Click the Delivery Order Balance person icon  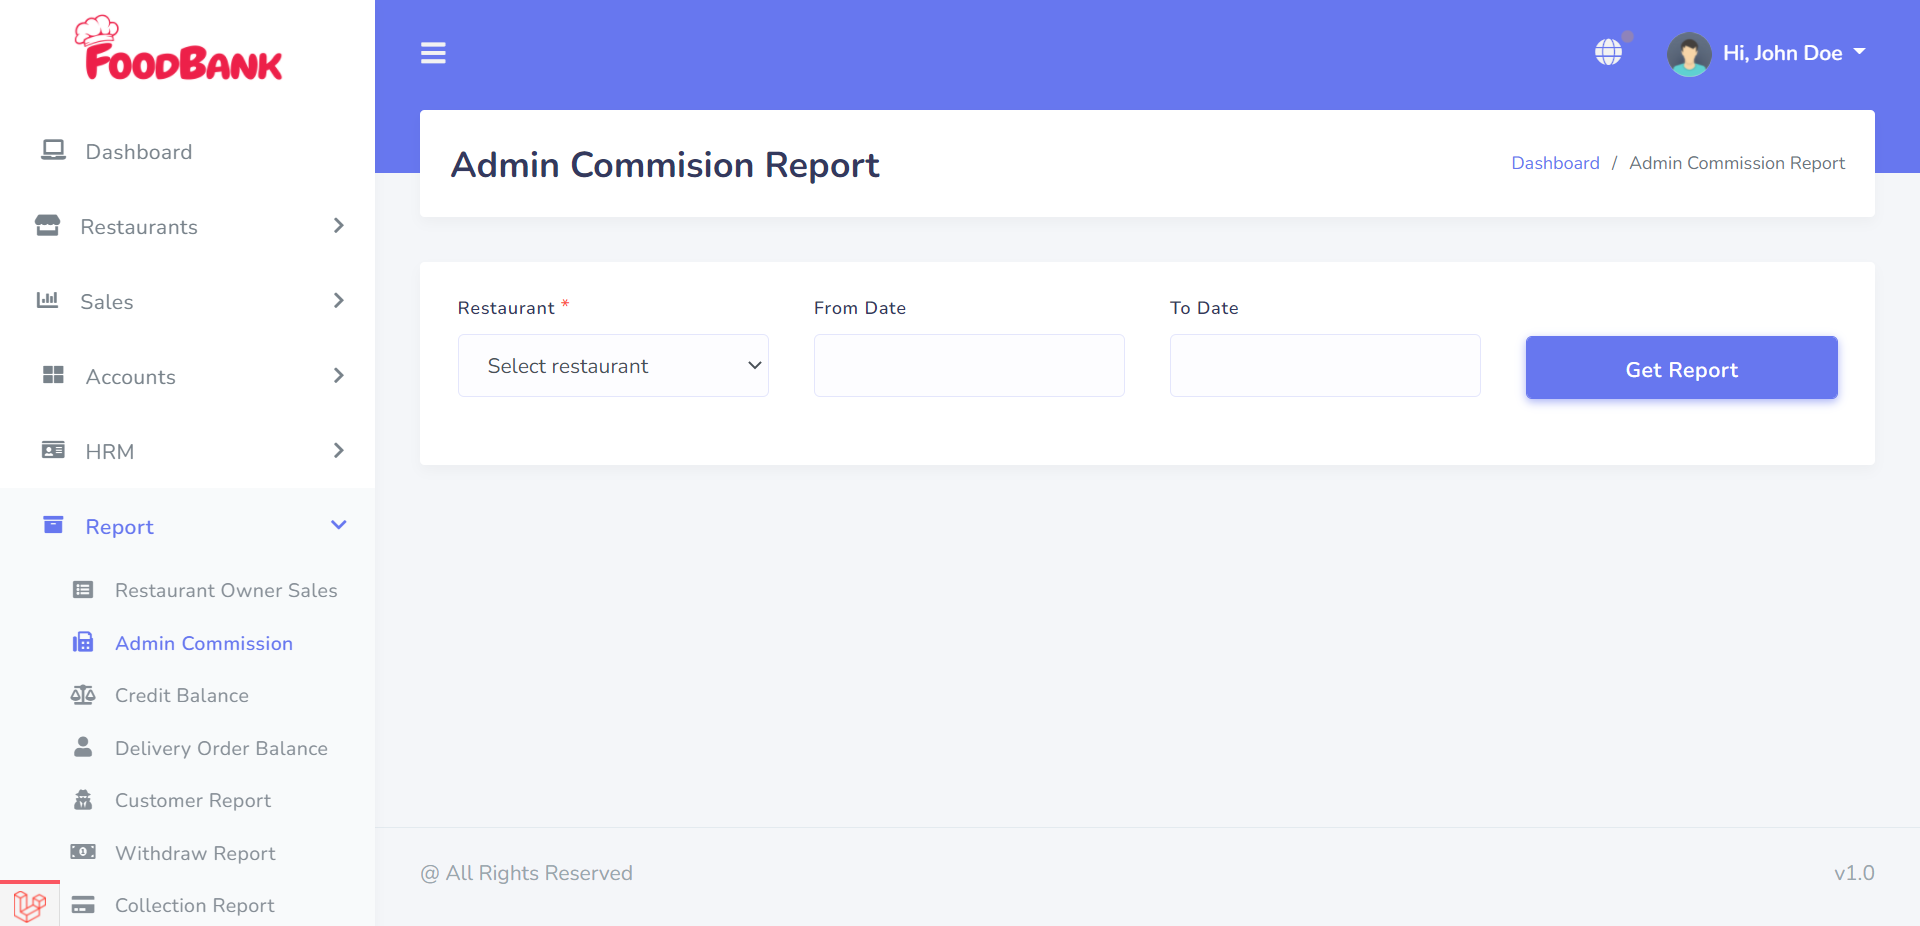83,747
